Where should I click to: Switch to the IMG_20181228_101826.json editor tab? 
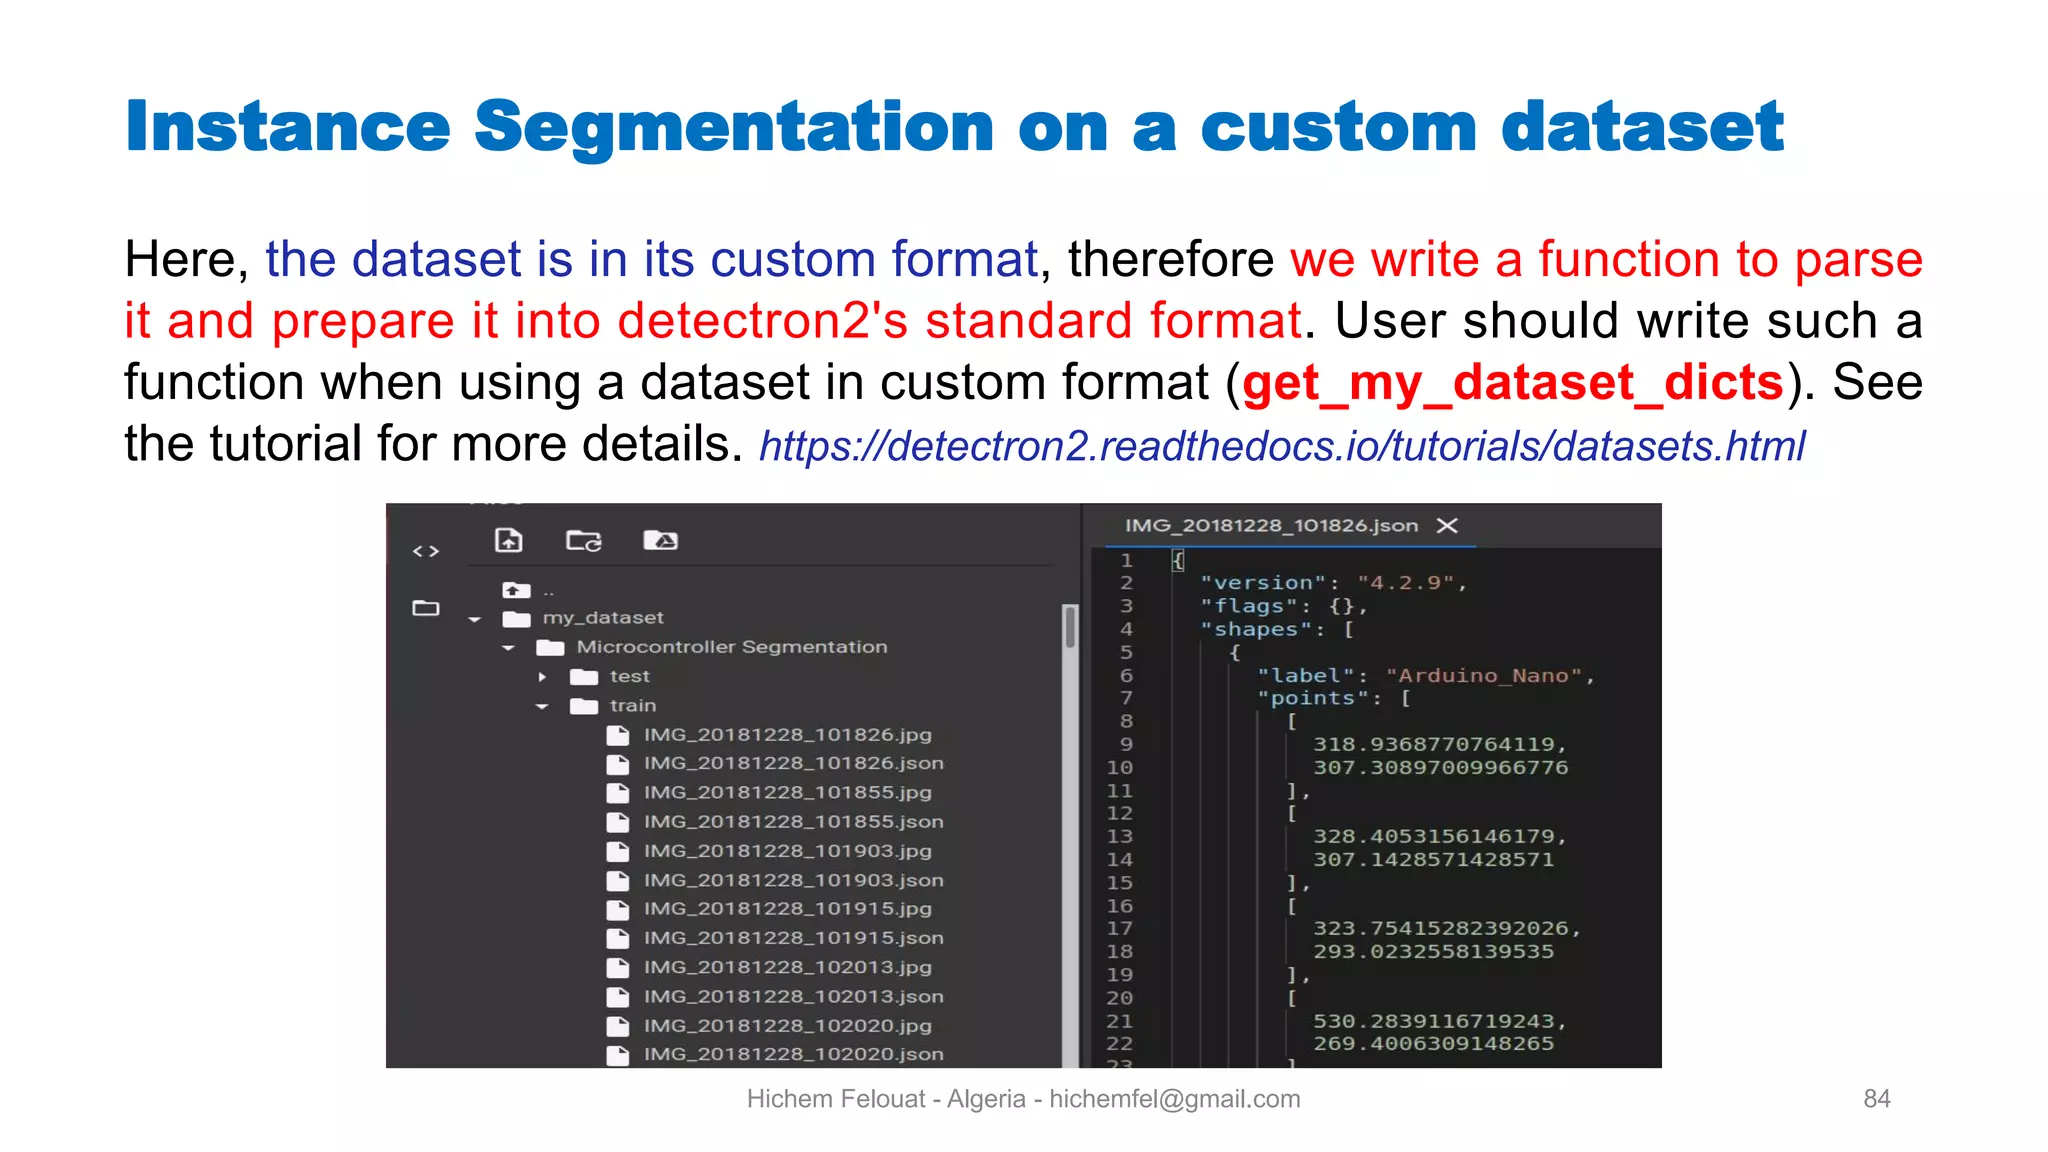point(1271,525)
